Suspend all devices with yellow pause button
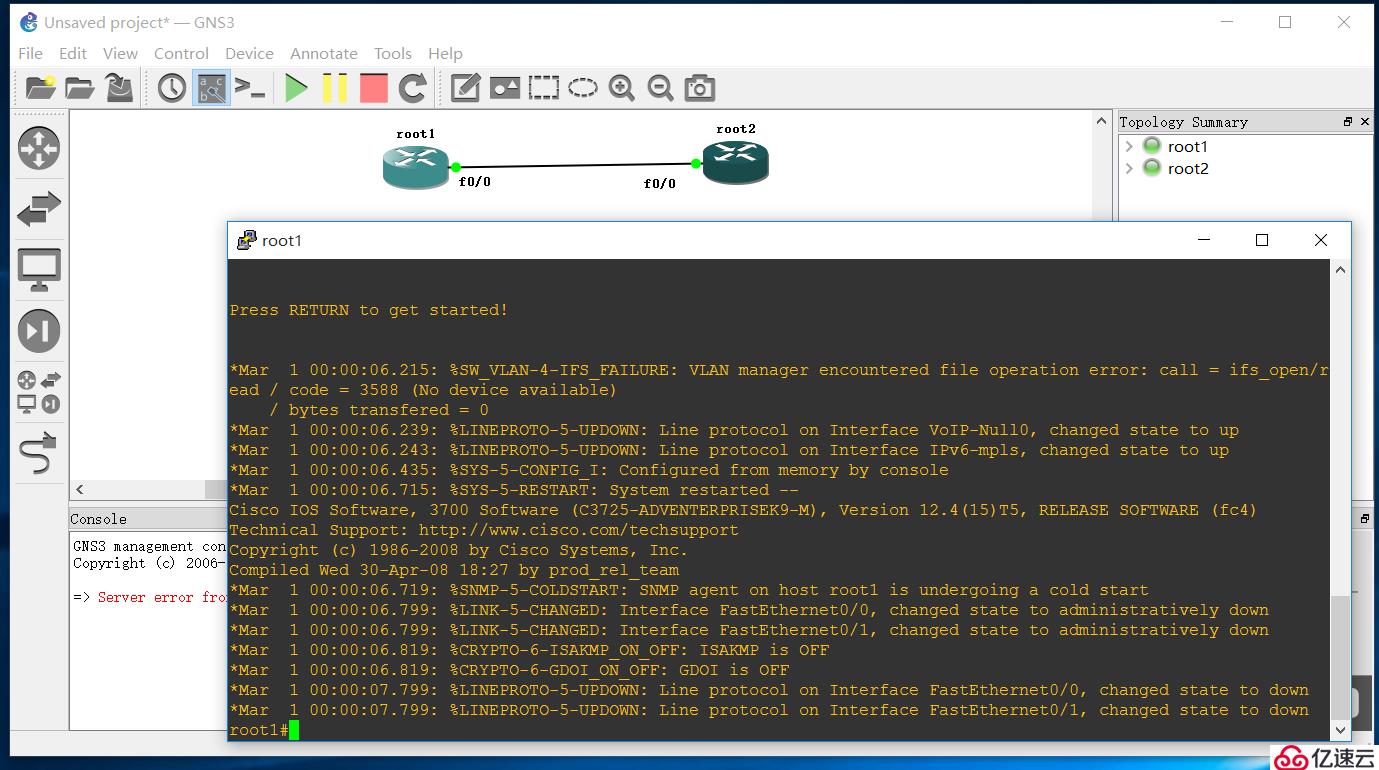This screenshot has height=770, width=1379. click(x=335, y=88)
